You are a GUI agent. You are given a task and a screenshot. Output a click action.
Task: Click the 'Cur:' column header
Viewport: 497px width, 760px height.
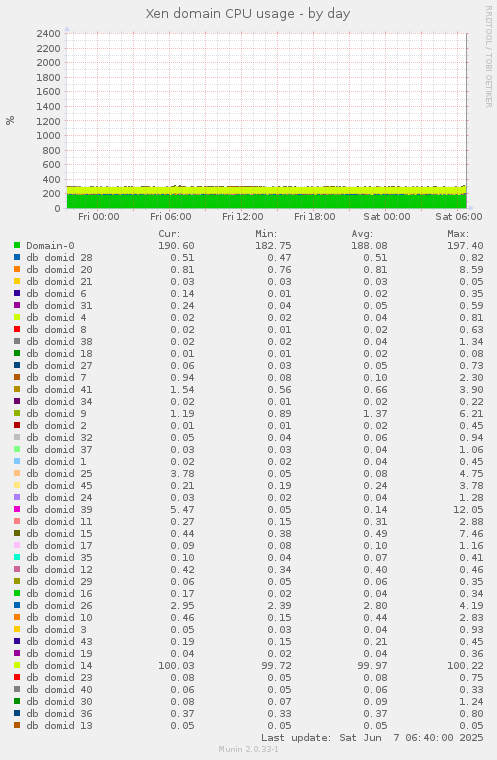pyautogui.click(x=170, y=234)
